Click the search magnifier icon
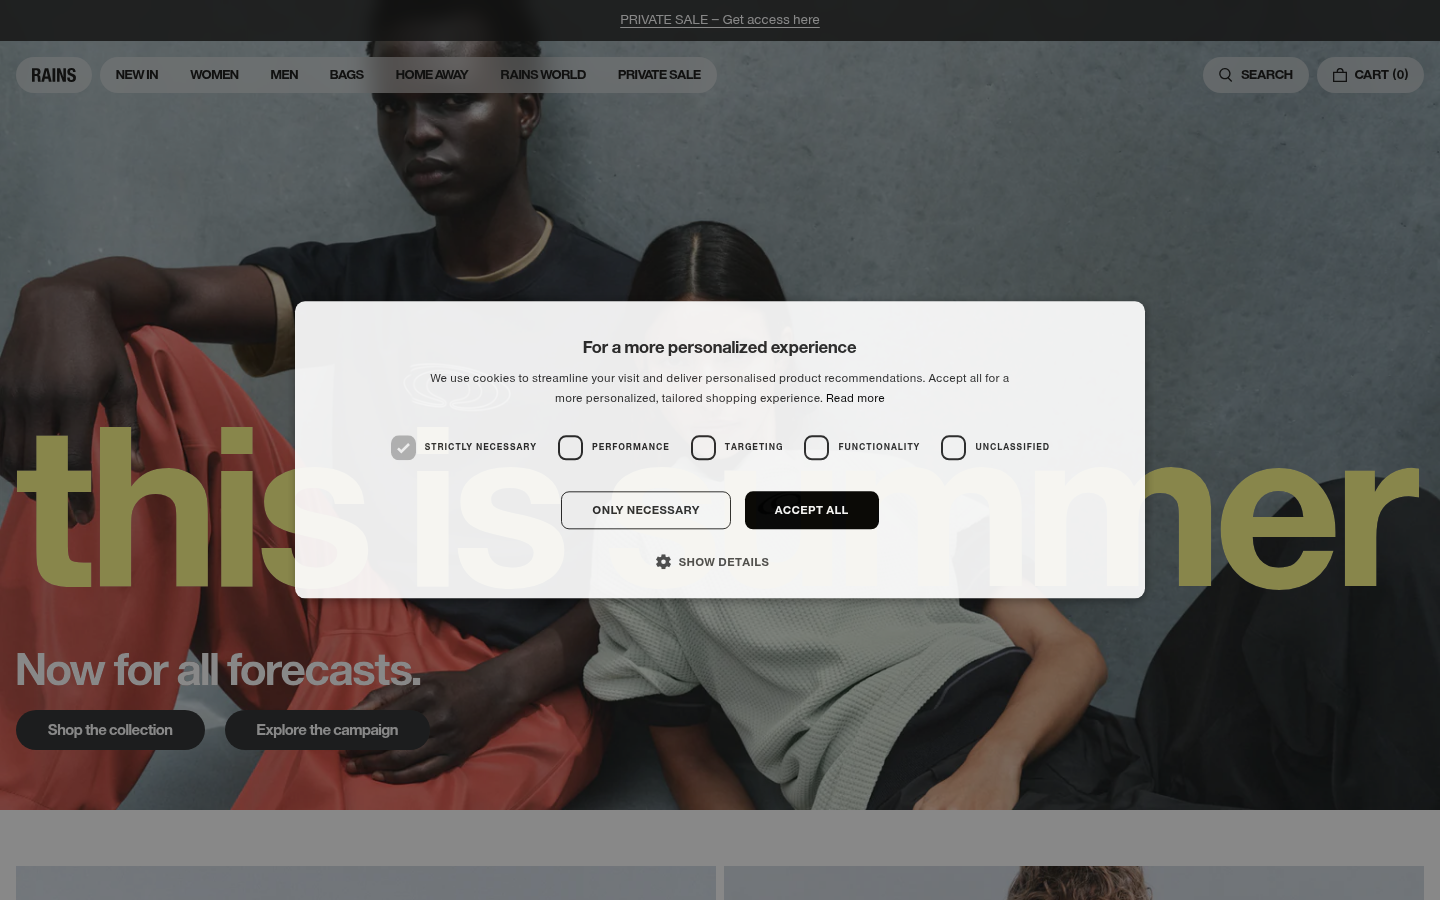The height and width of the screenshot is (900, 1440). 1225,75
